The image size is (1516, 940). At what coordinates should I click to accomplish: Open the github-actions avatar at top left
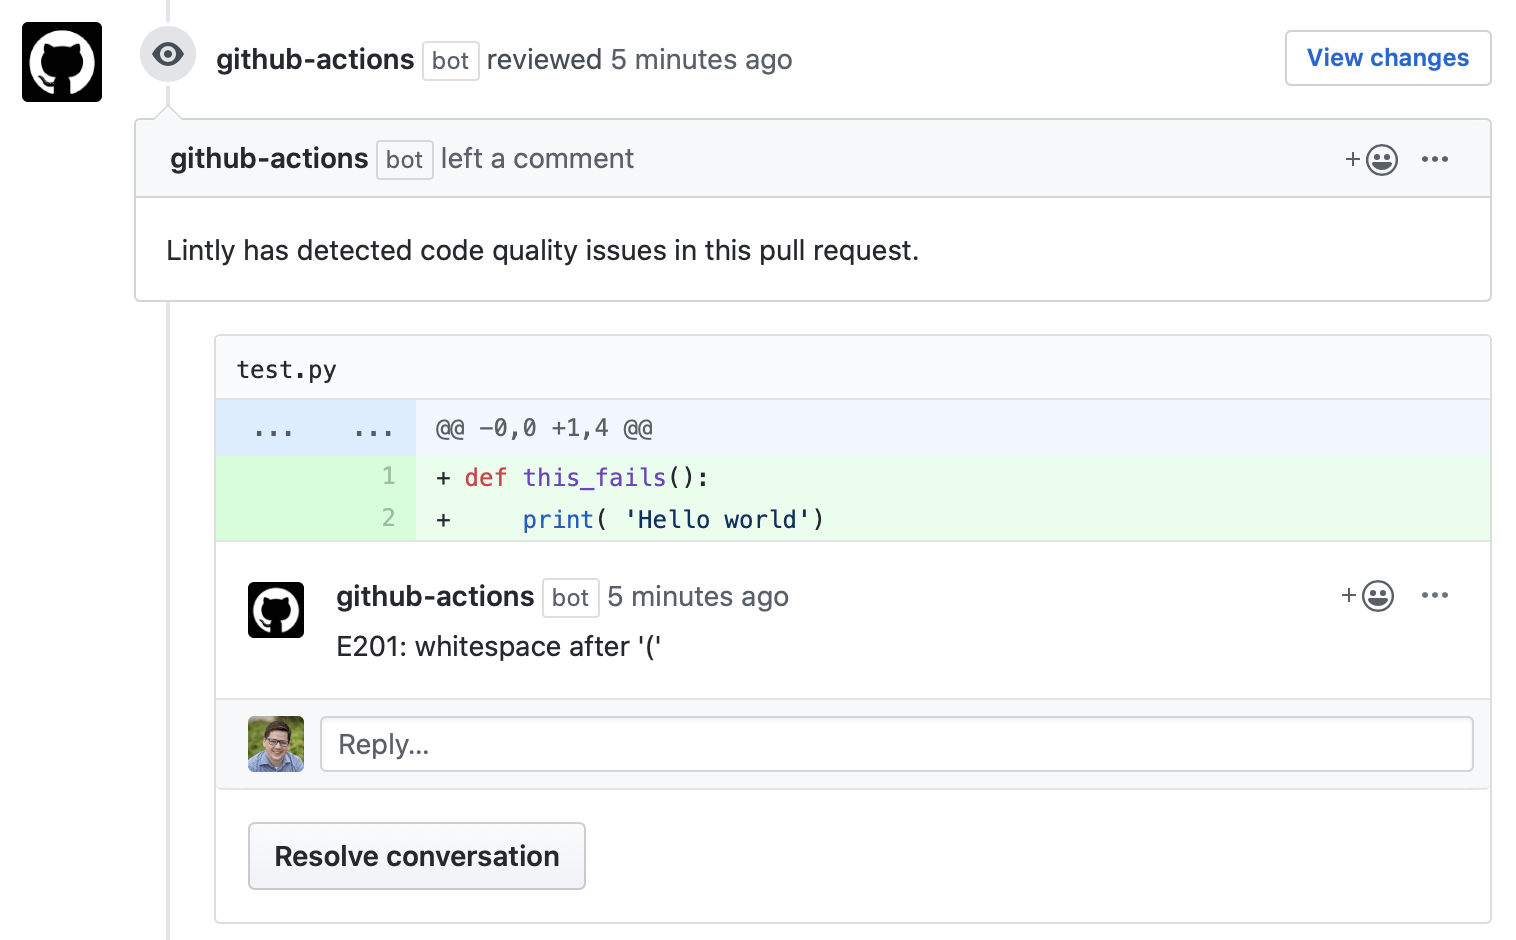click(62, 62)
